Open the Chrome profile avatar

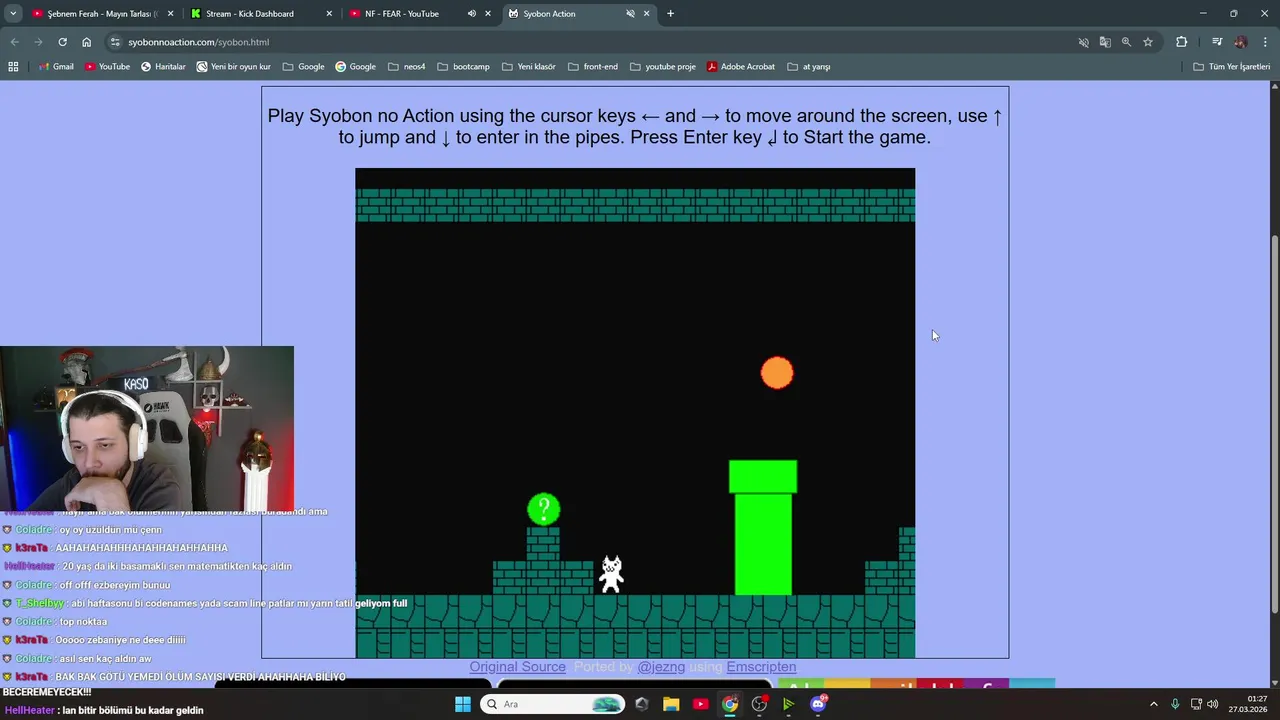pyautogui.click(x=1241, y=42)
